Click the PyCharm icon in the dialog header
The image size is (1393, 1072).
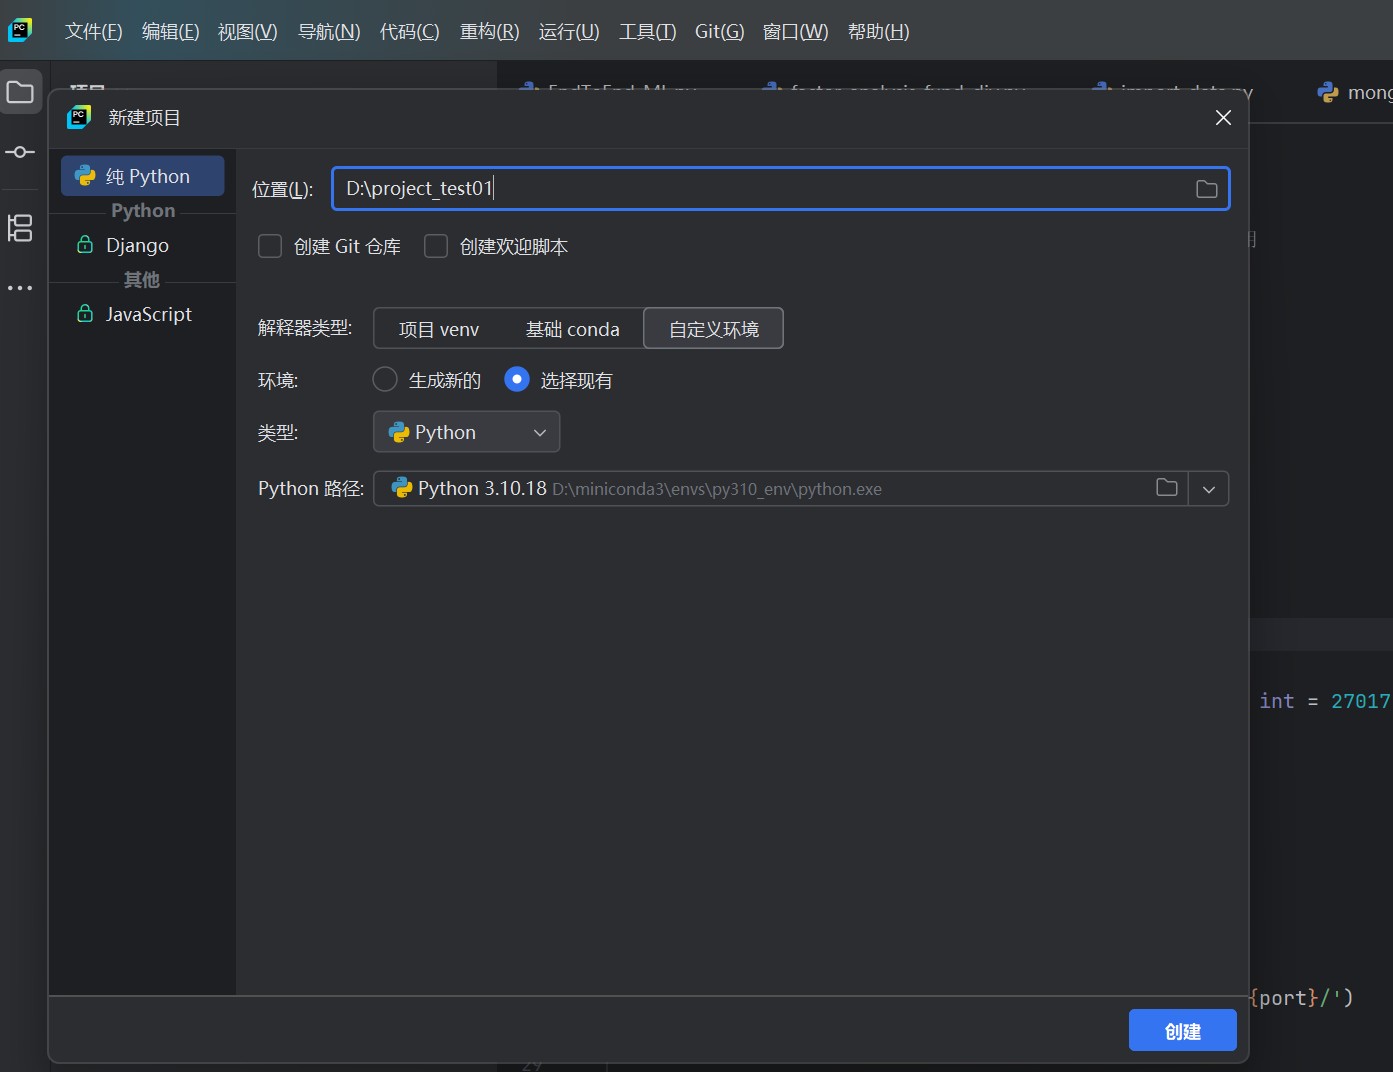click(x=79, y=117)
